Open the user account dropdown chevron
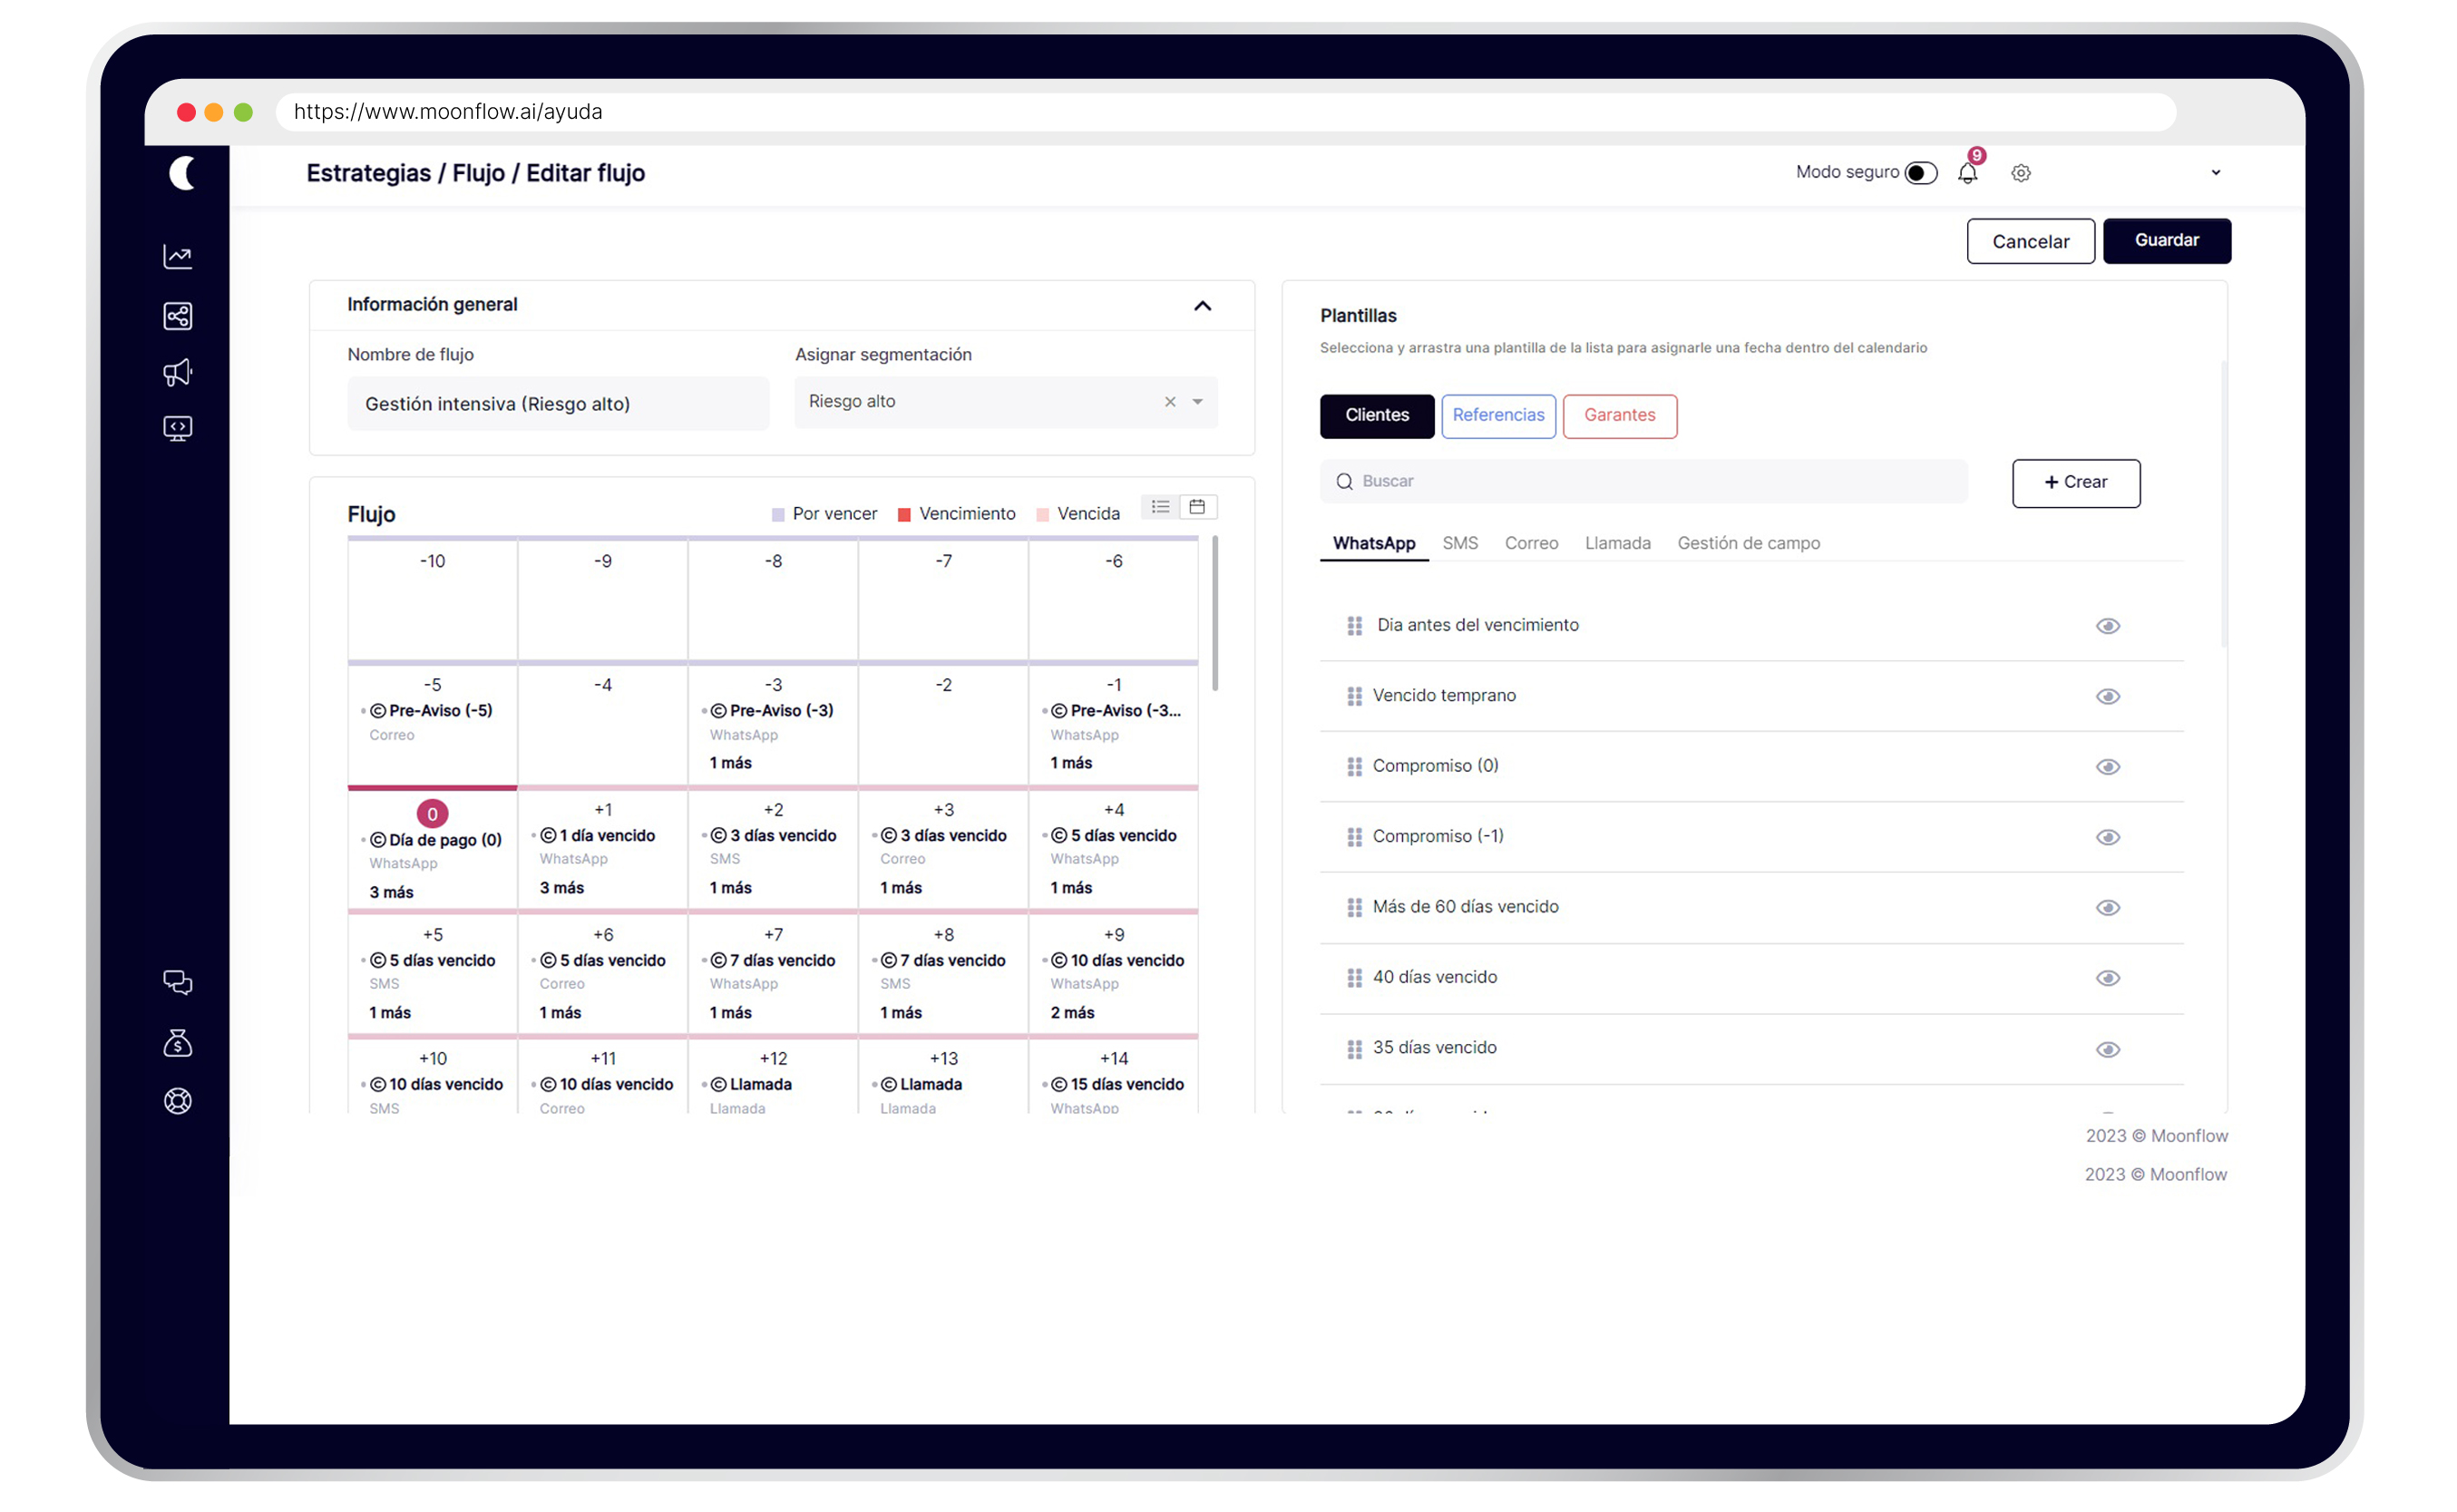This screenshot has height=1512, width=2457. (2215, 173)
